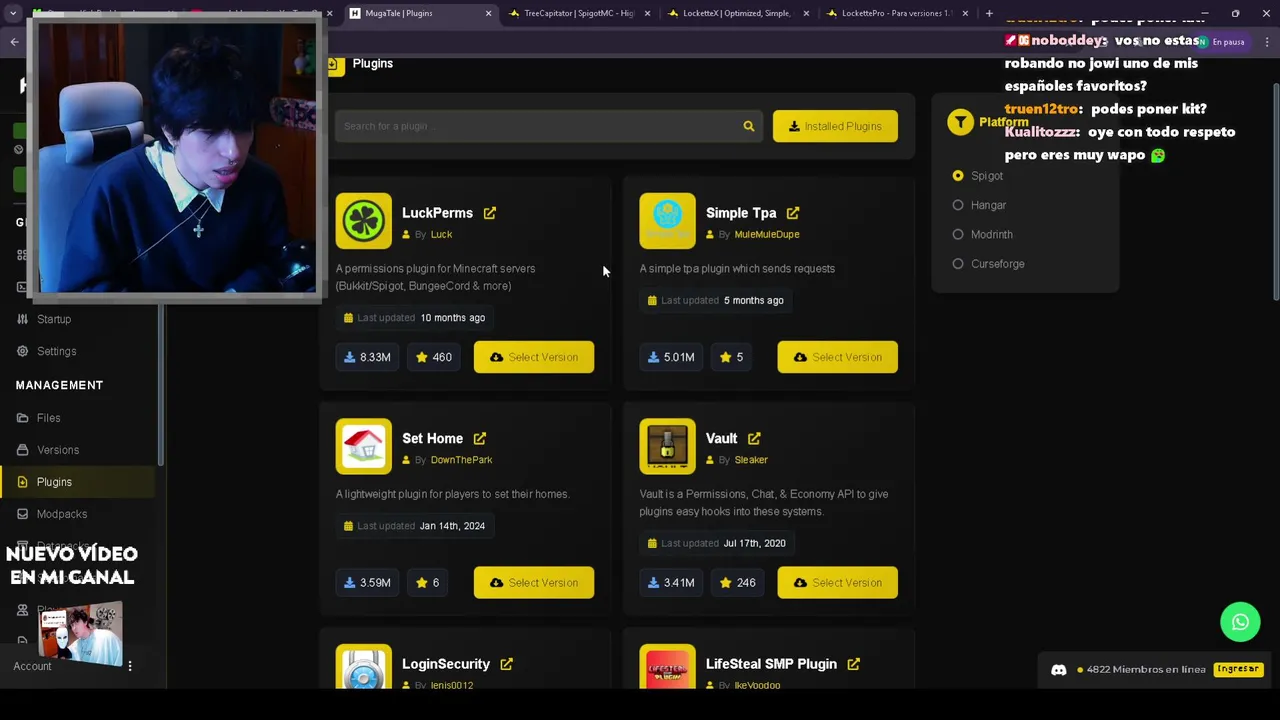The width and height of the screenshot is (1280, 720).
Task: Select Version for LuckPerms
Action: (x=534, y=357)
